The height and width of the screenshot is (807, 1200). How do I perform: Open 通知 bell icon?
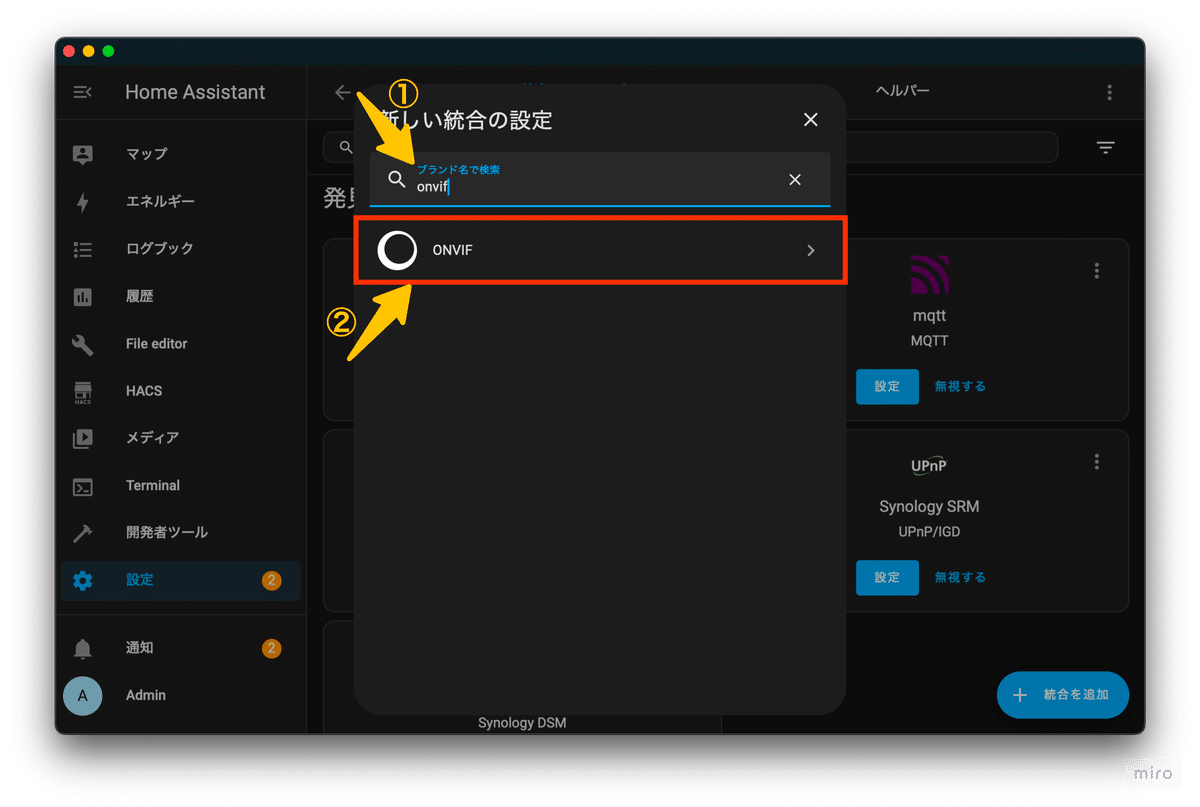[83, 649]
